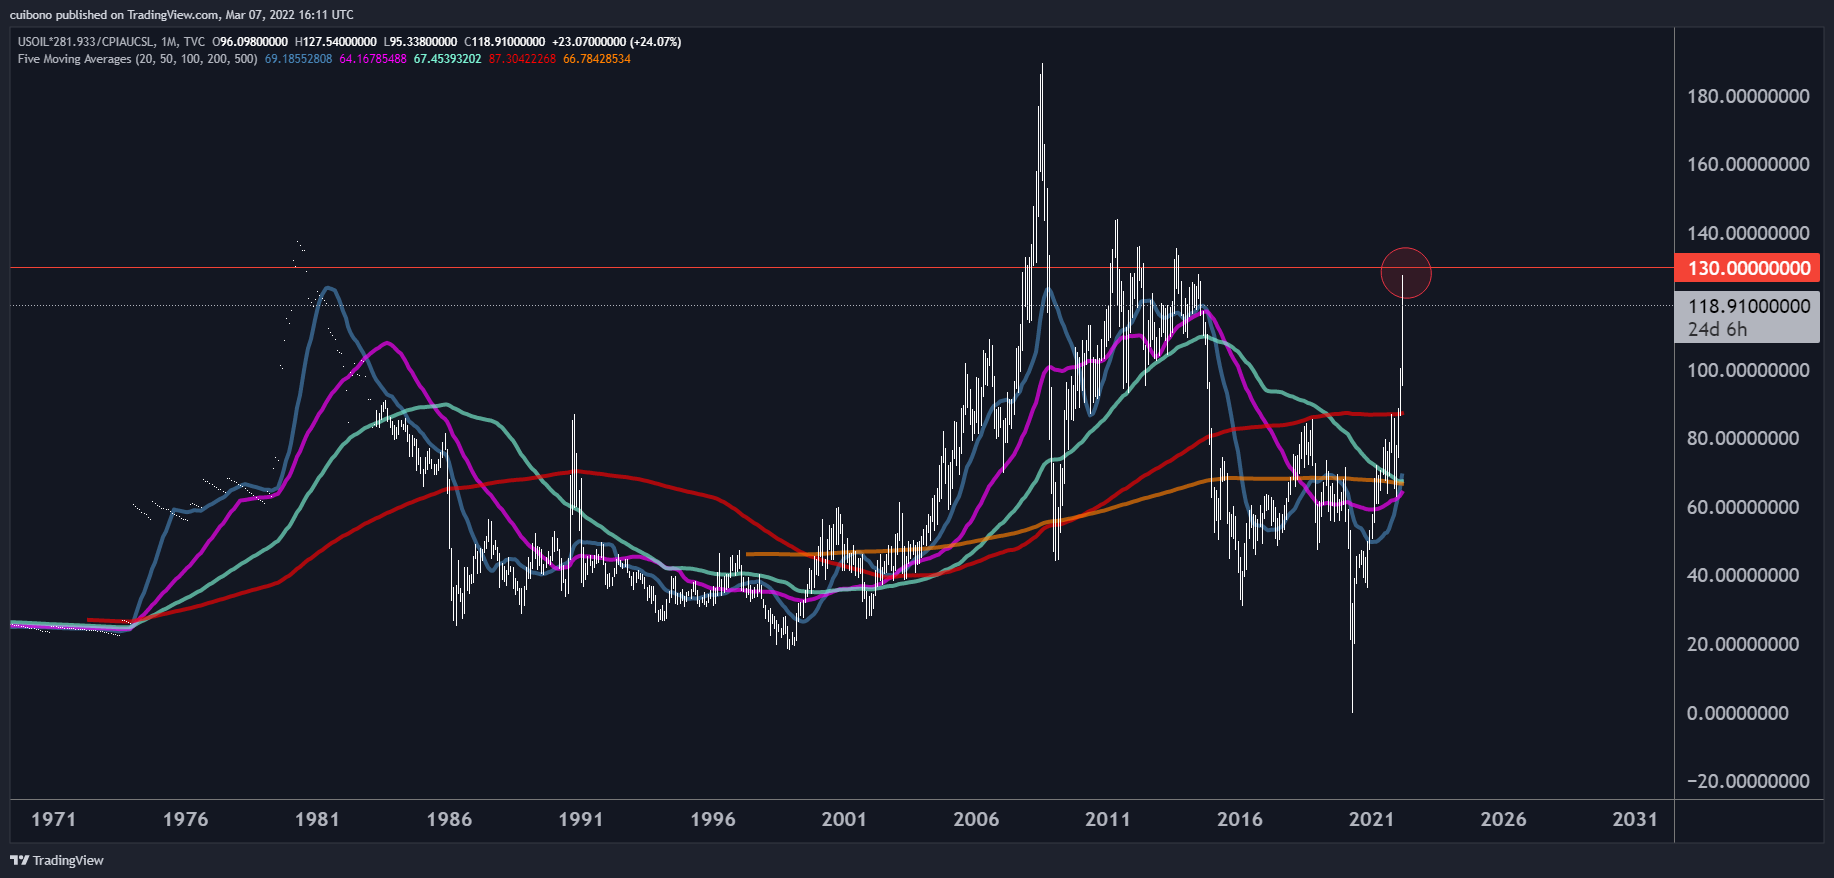Screen dimensions: 1834x878
Task: Click the 60.00000000 price axis label
Action: [1743, 507]
